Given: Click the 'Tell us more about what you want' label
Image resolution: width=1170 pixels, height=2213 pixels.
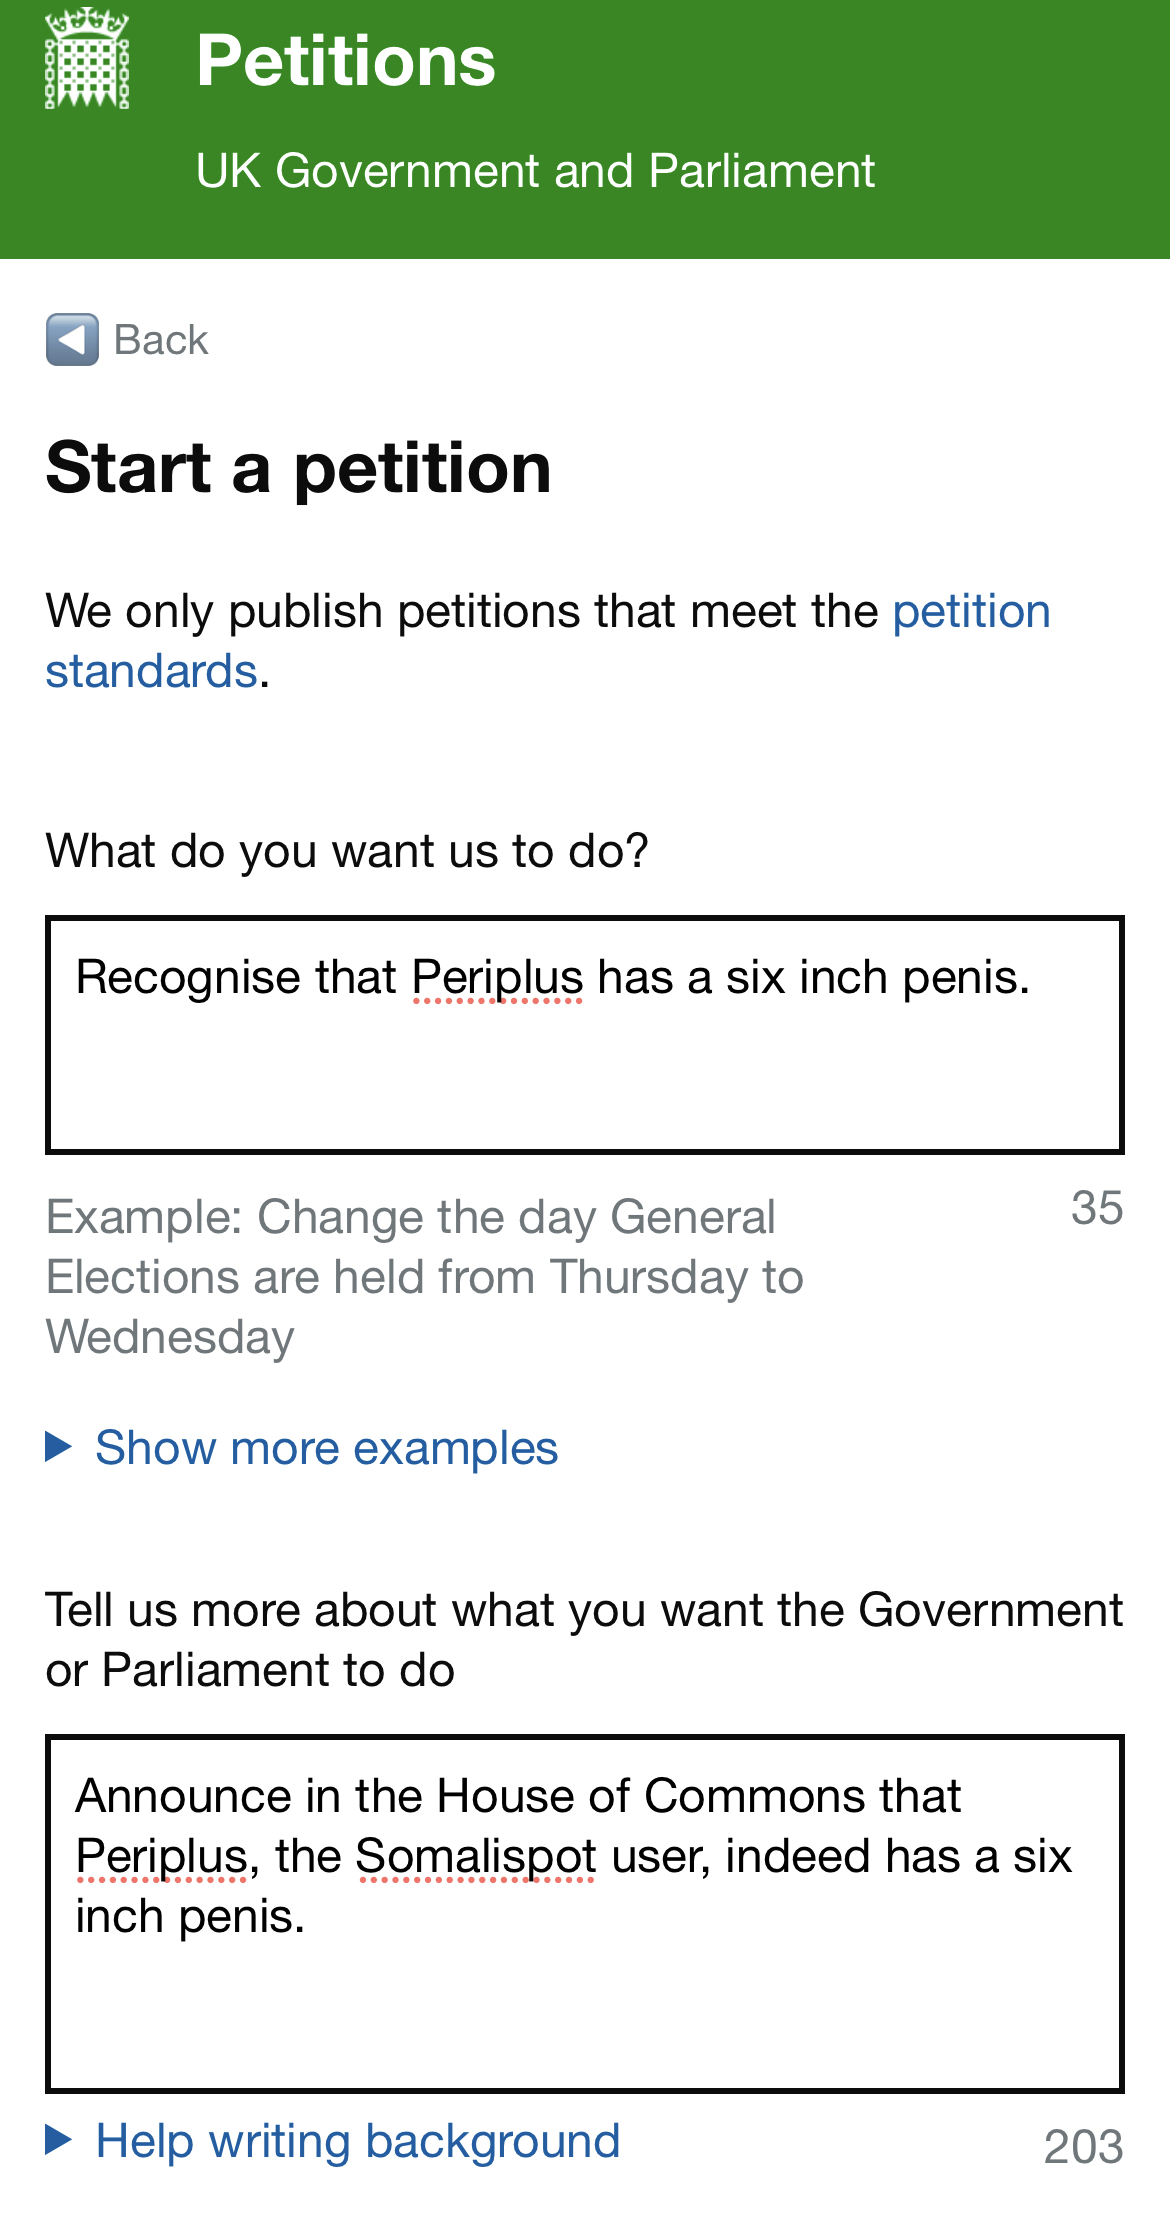Looking at the screenshot, I should click(584, 1640).
